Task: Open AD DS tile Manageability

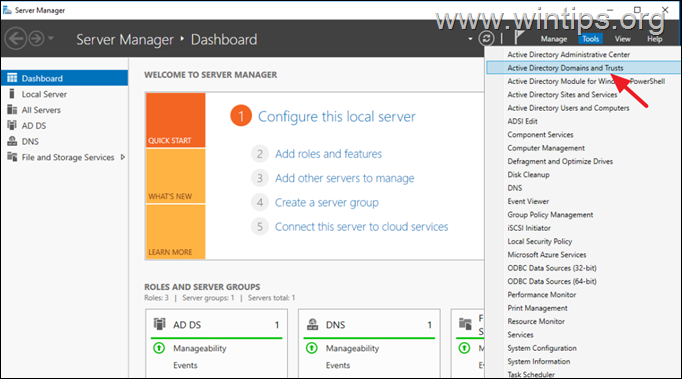Action: pos(200,348)
